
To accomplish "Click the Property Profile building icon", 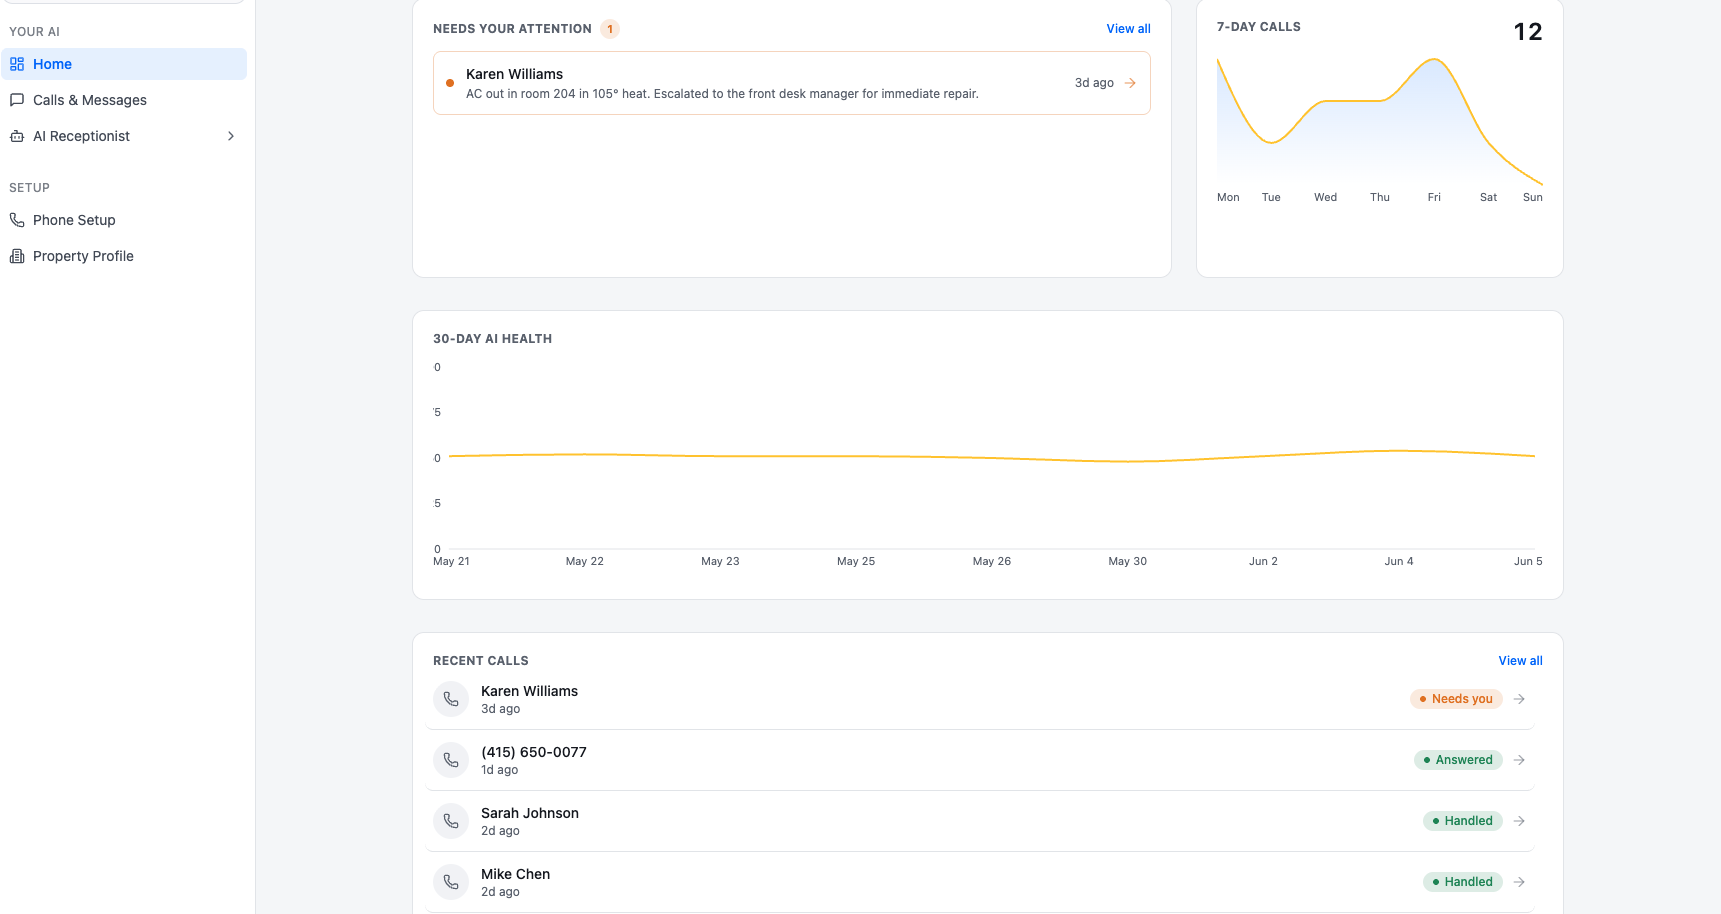I will coord(17,256).
